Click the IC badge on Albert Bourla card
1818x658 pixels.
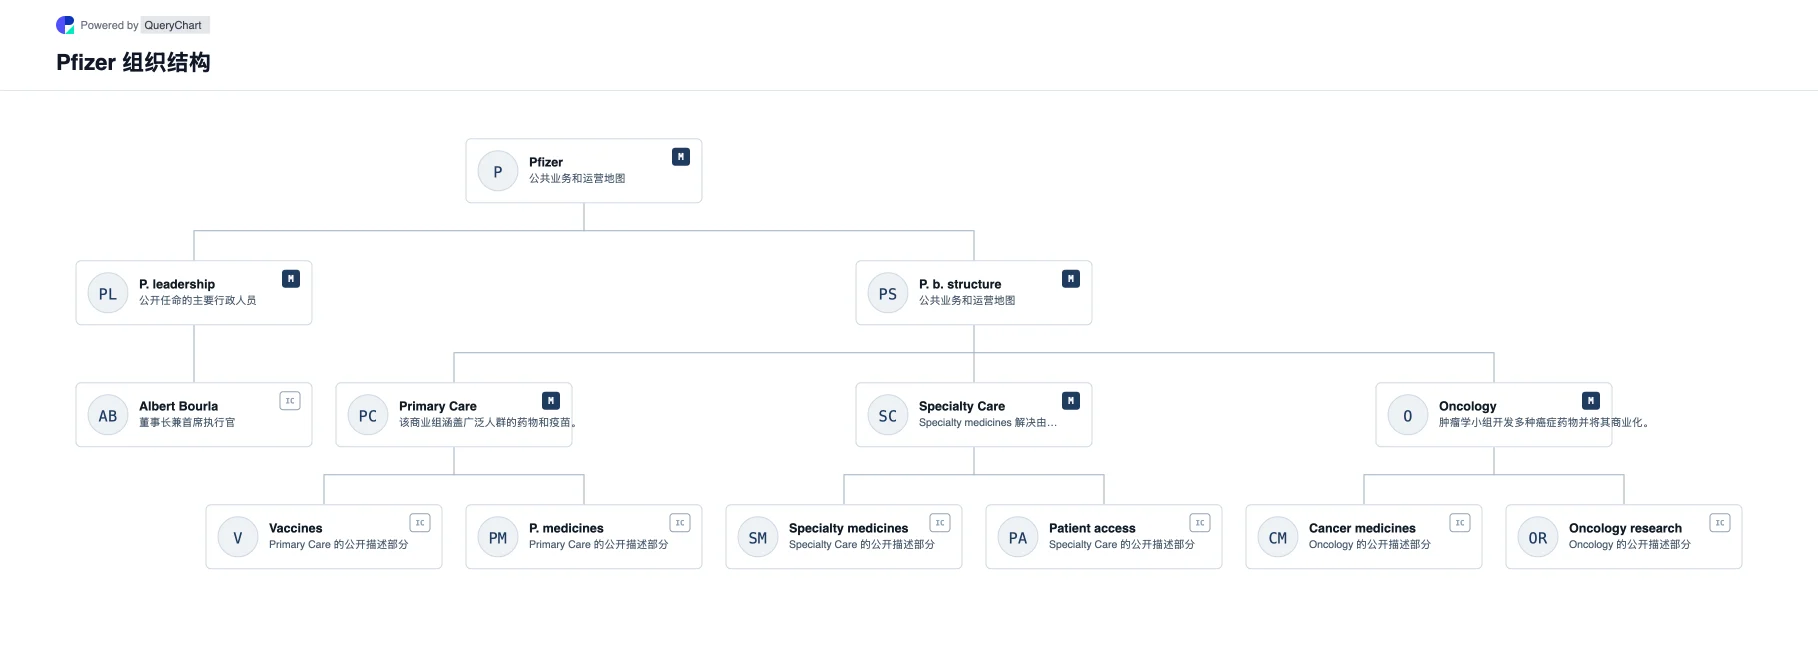coord(290,401)
